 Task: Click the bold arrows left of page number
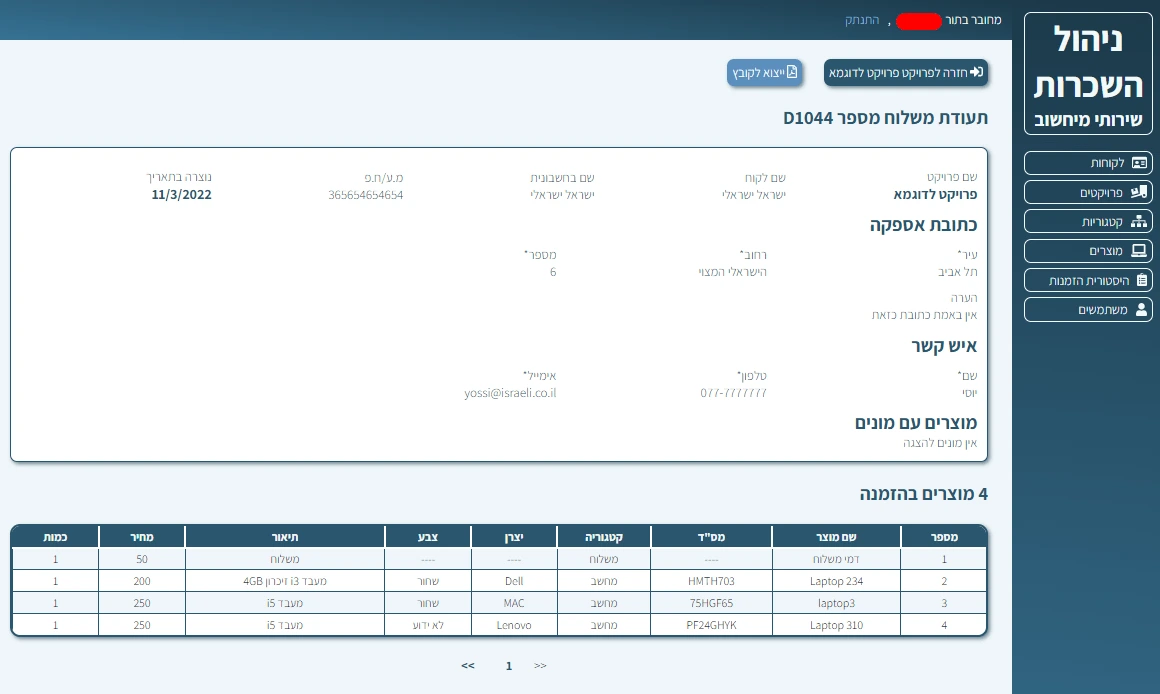(x=467, y=665)
